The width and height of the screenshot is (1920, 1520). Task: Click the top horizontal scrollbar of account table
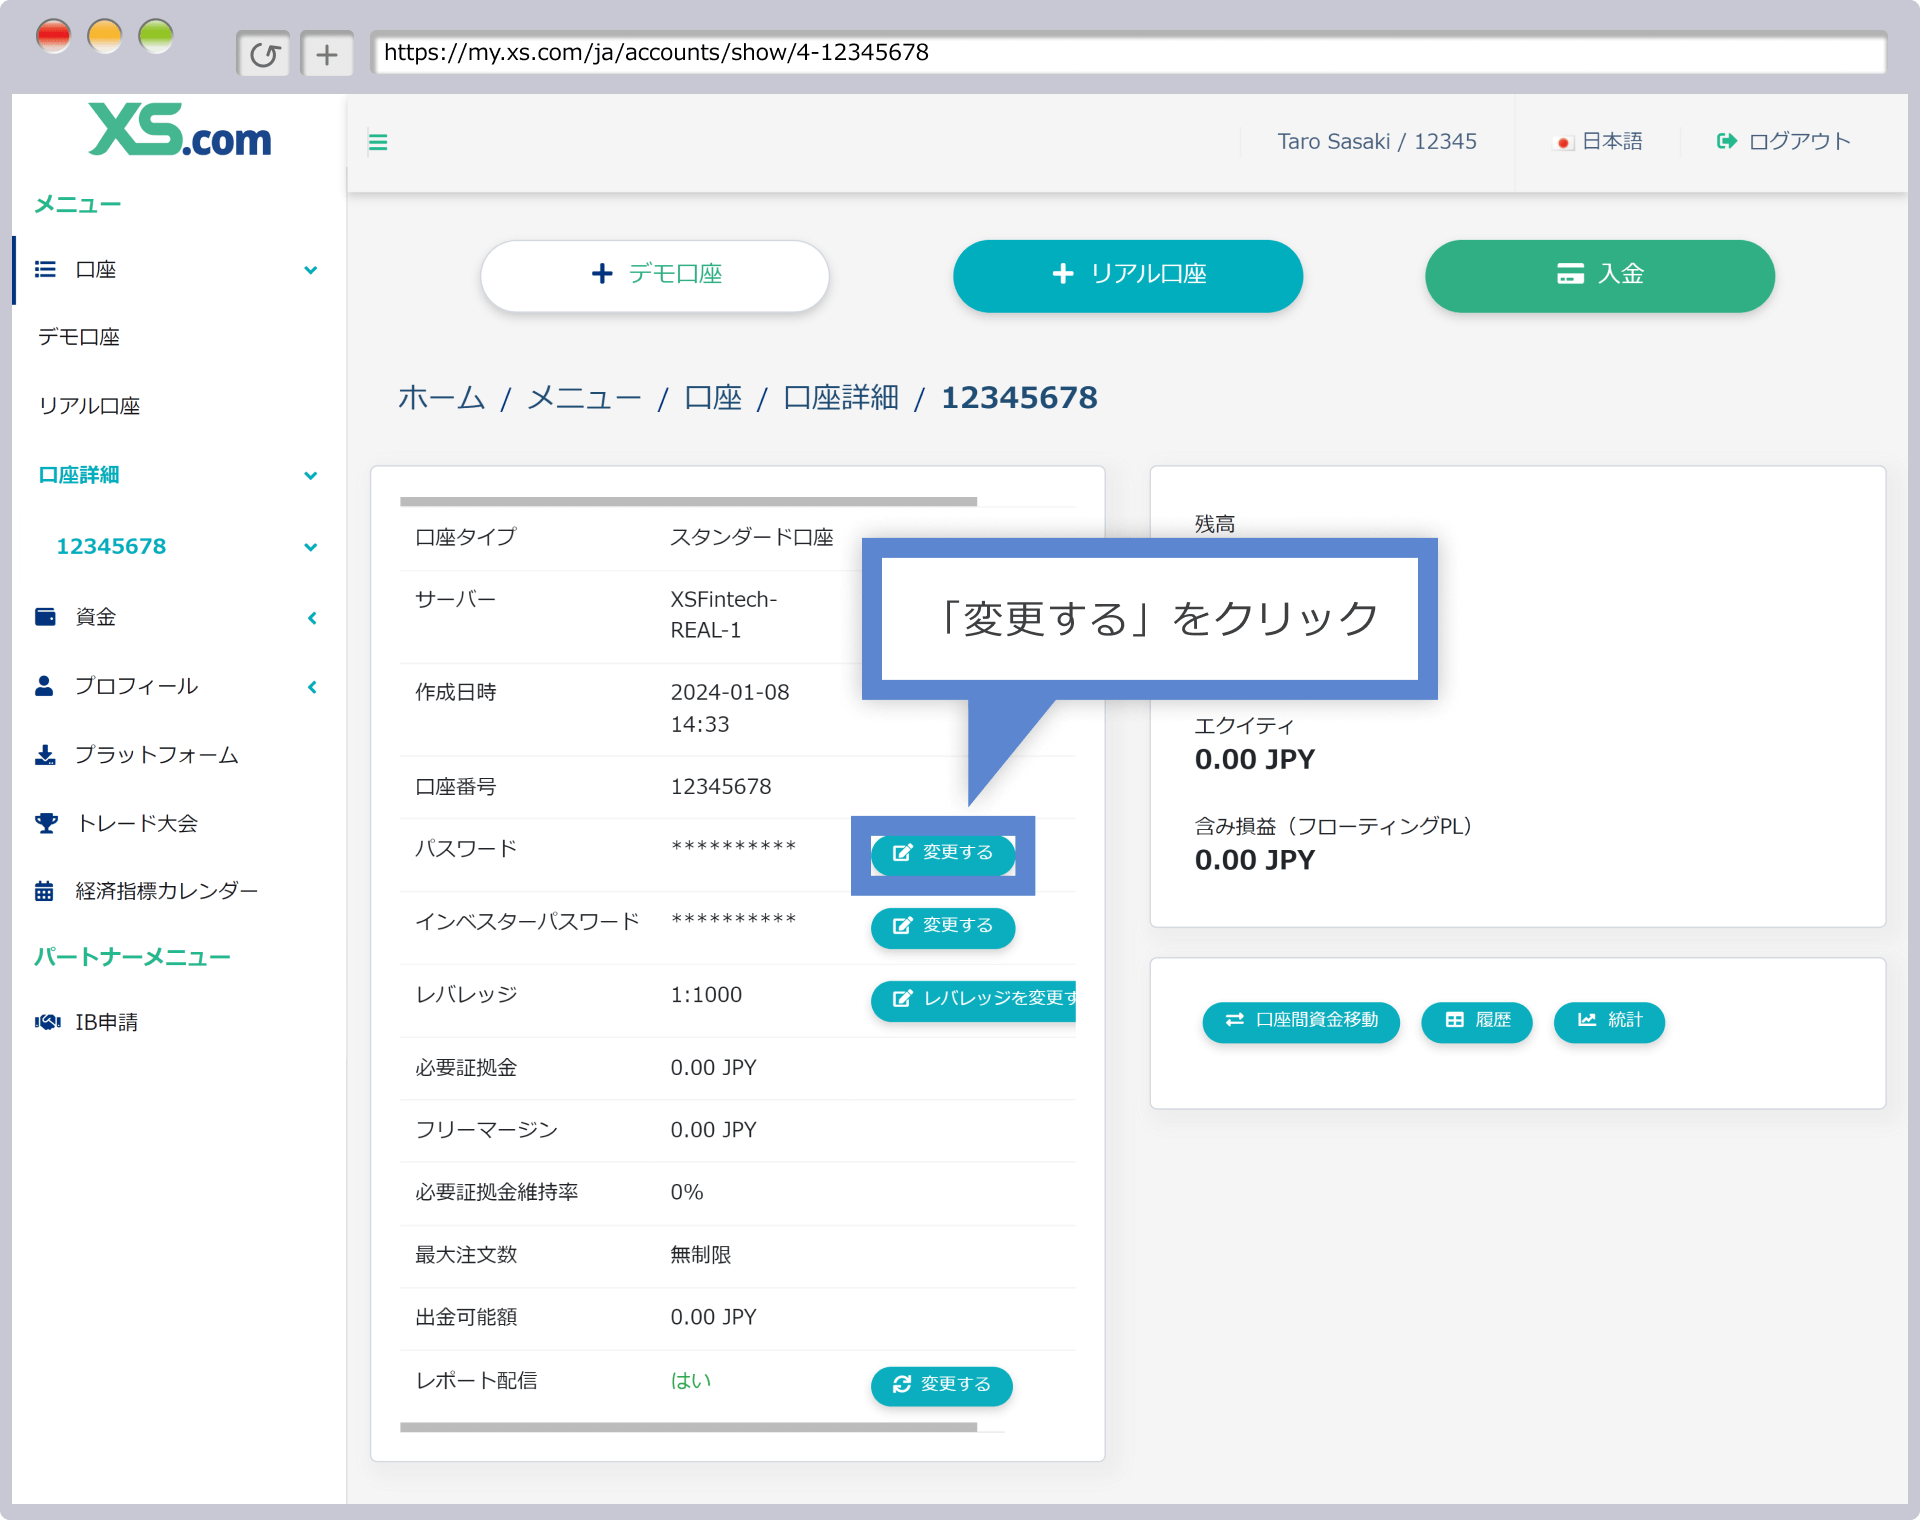coord(688,501)
